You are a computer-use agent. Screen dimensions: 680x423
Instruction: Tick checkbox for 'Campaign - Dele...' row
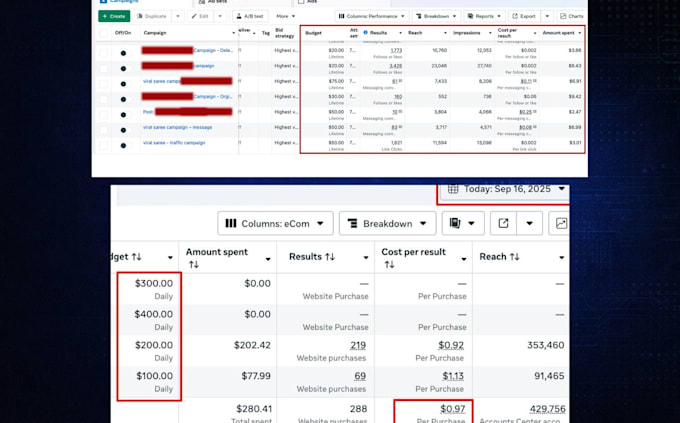coord(103,53)
